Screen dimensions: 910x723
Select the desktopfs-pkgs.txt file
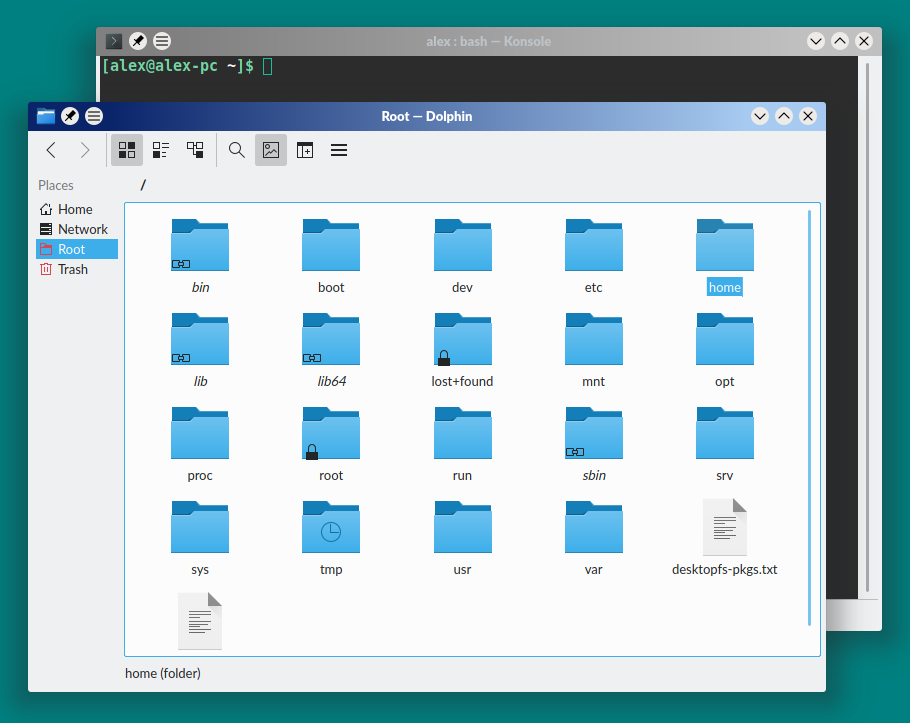tap(725, 527)
